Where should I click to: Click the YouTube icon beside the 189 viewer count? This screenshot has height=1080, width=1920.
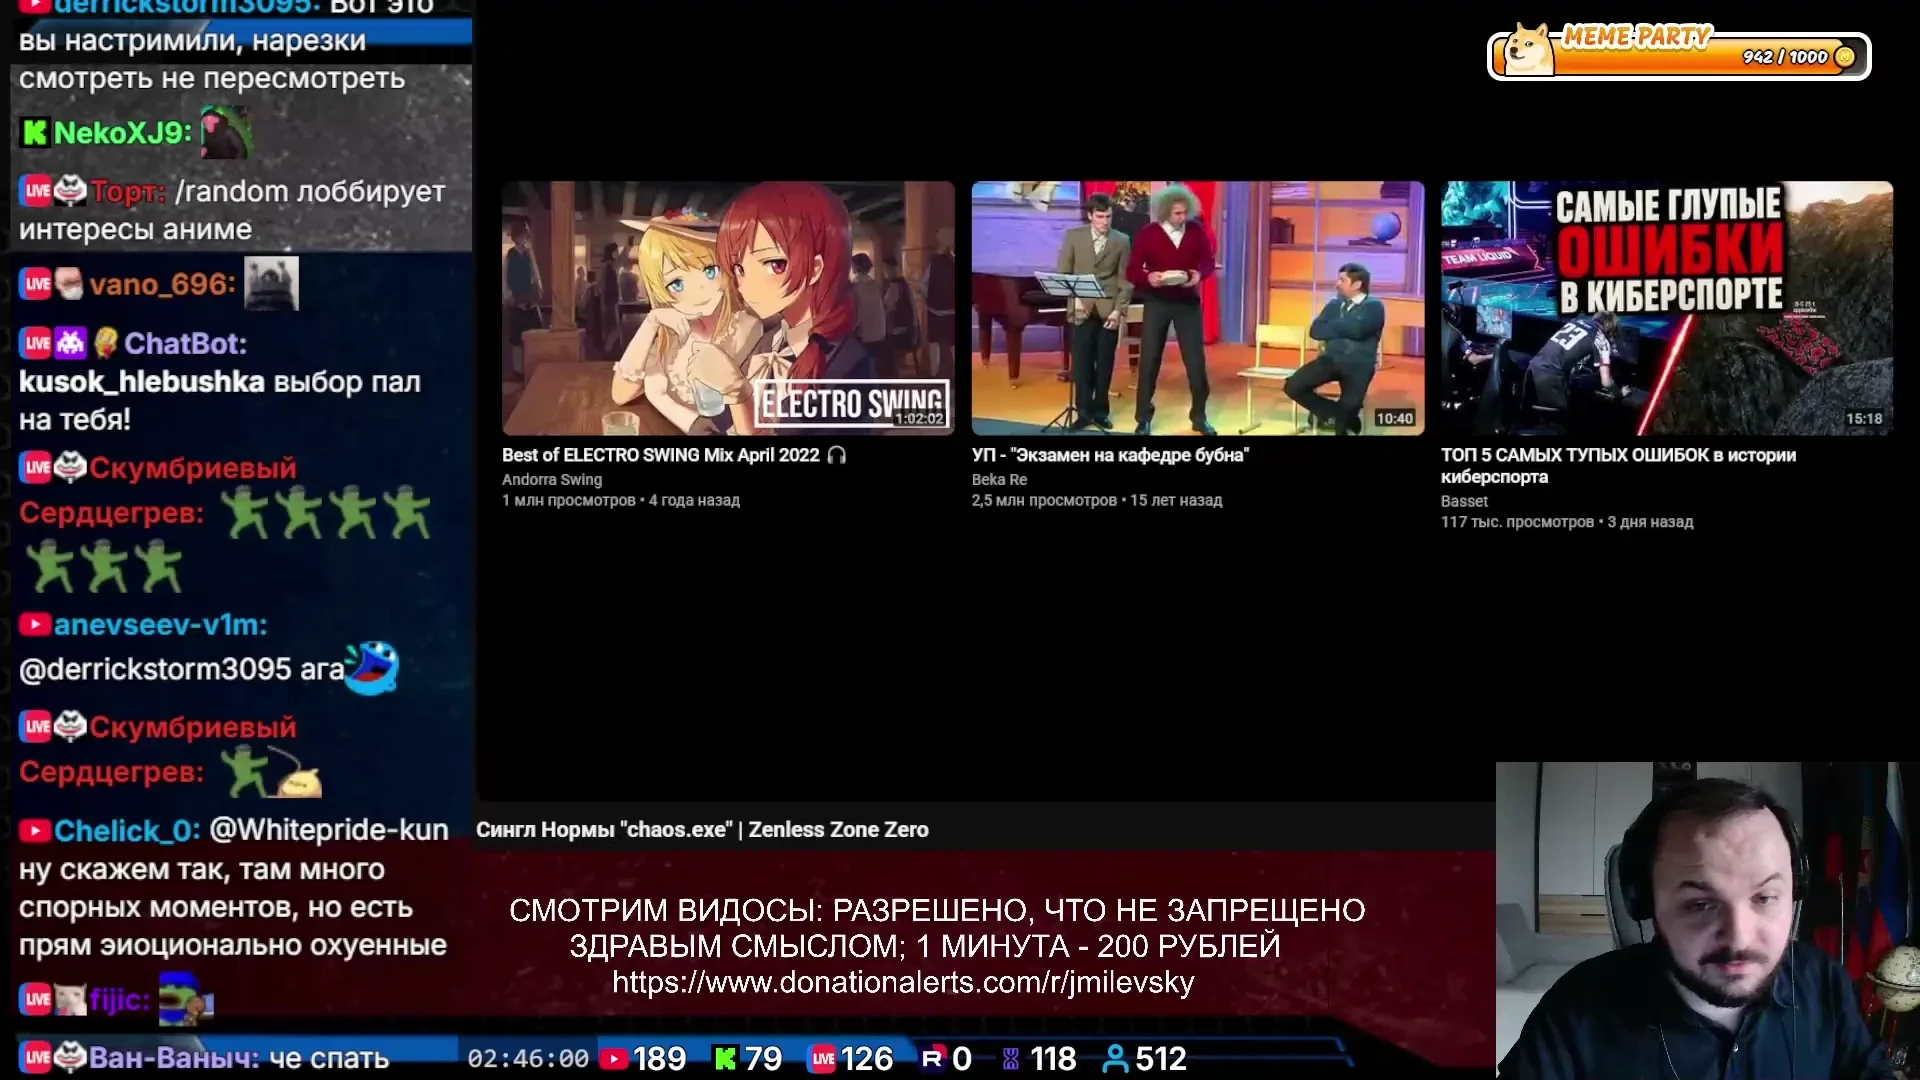pos(614,1058)
